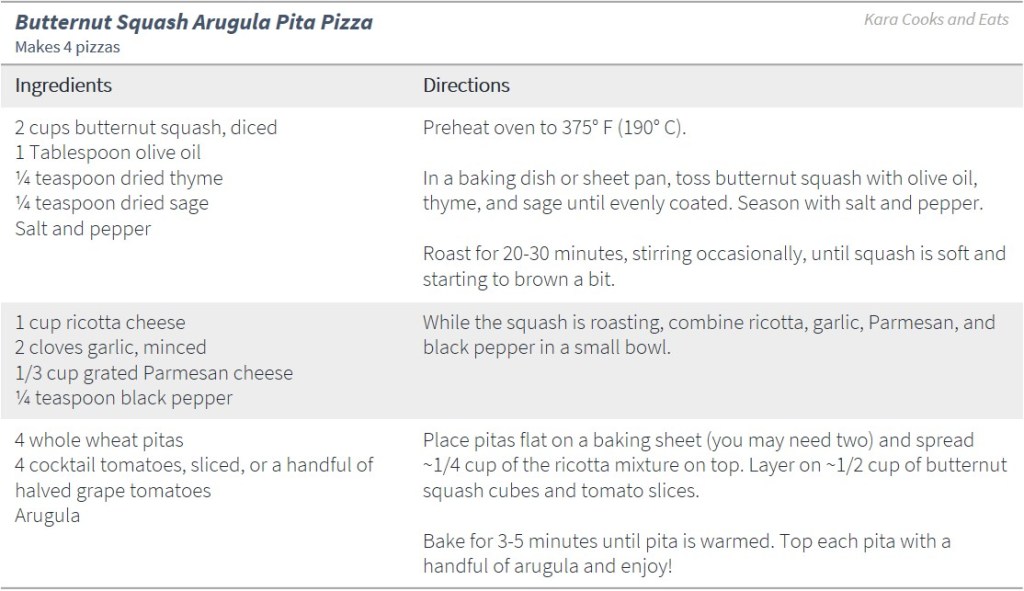Click the grated Parmesan cheese ingredient
Screen dimensions: 1024x591
(x=154, y=373)
